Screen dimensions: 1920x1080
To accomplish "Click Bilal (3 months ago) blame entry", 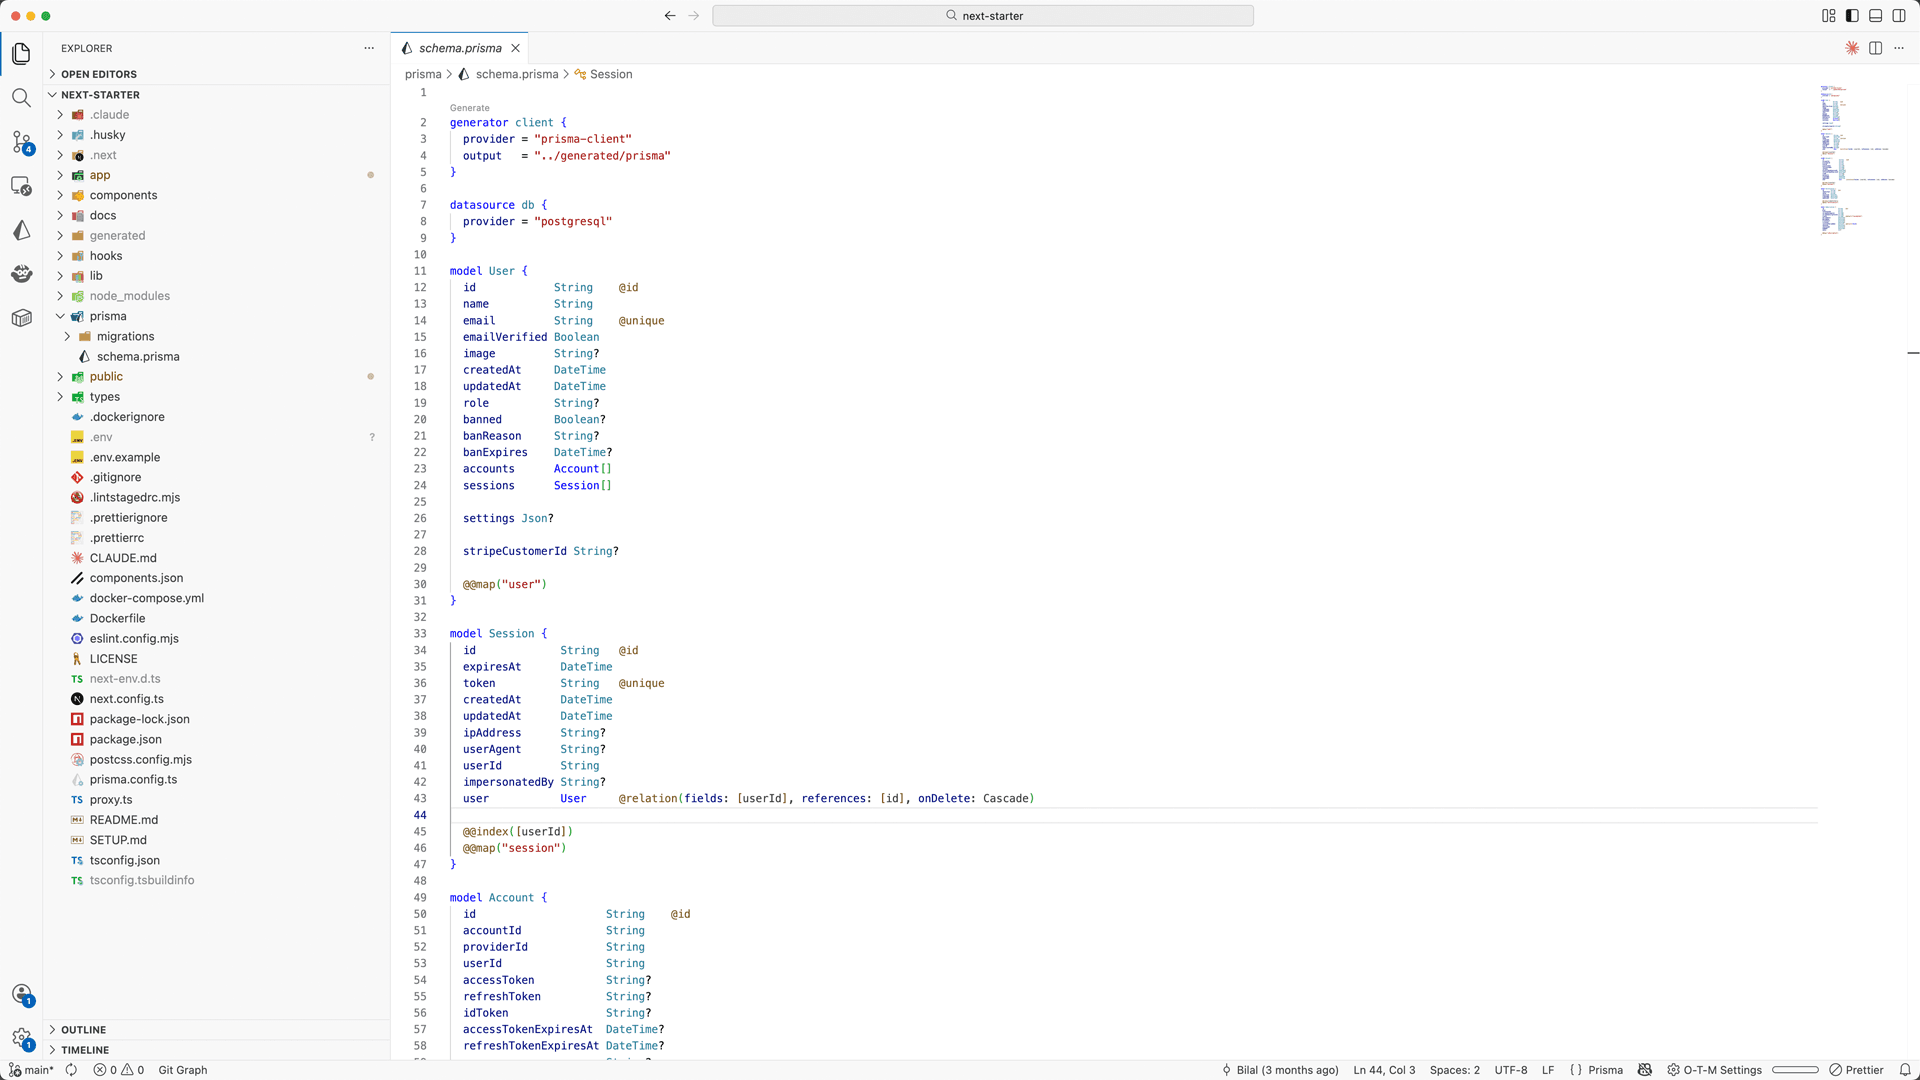I will point(1280,1070).
